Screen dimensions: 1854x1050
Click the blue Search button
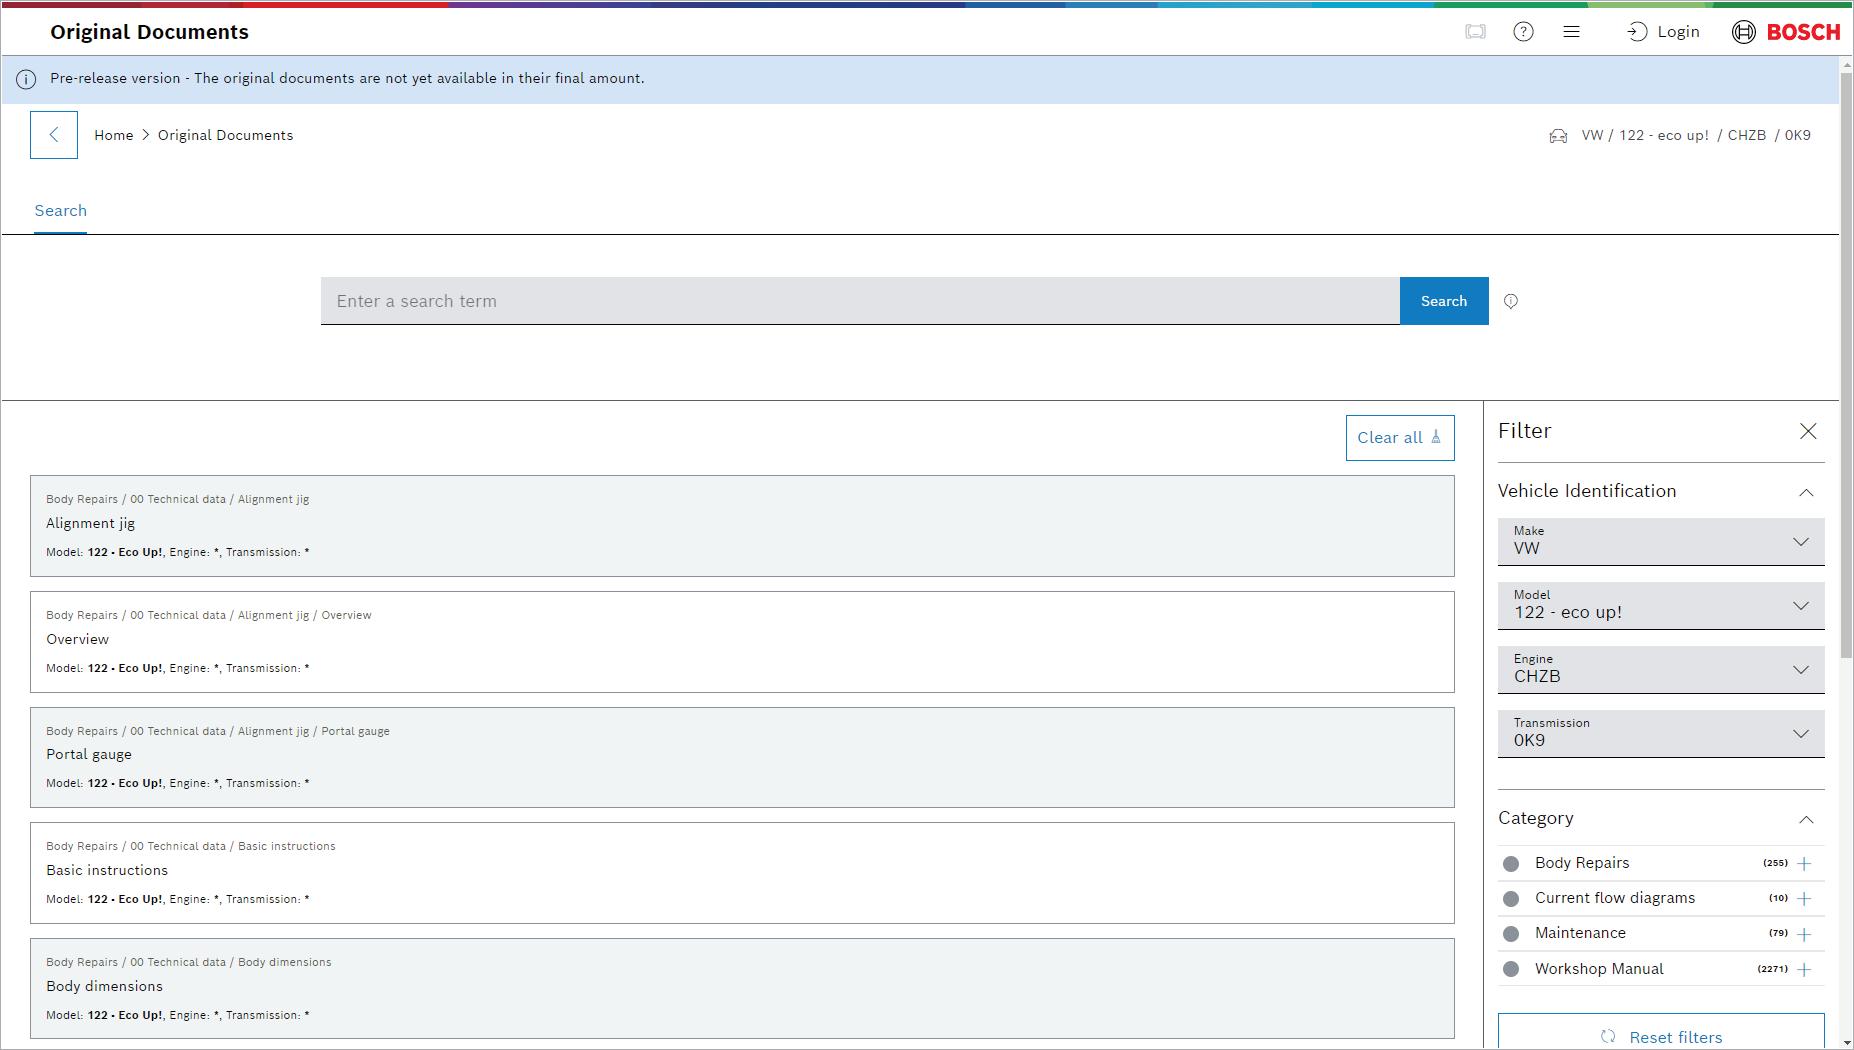(1444, 301)
